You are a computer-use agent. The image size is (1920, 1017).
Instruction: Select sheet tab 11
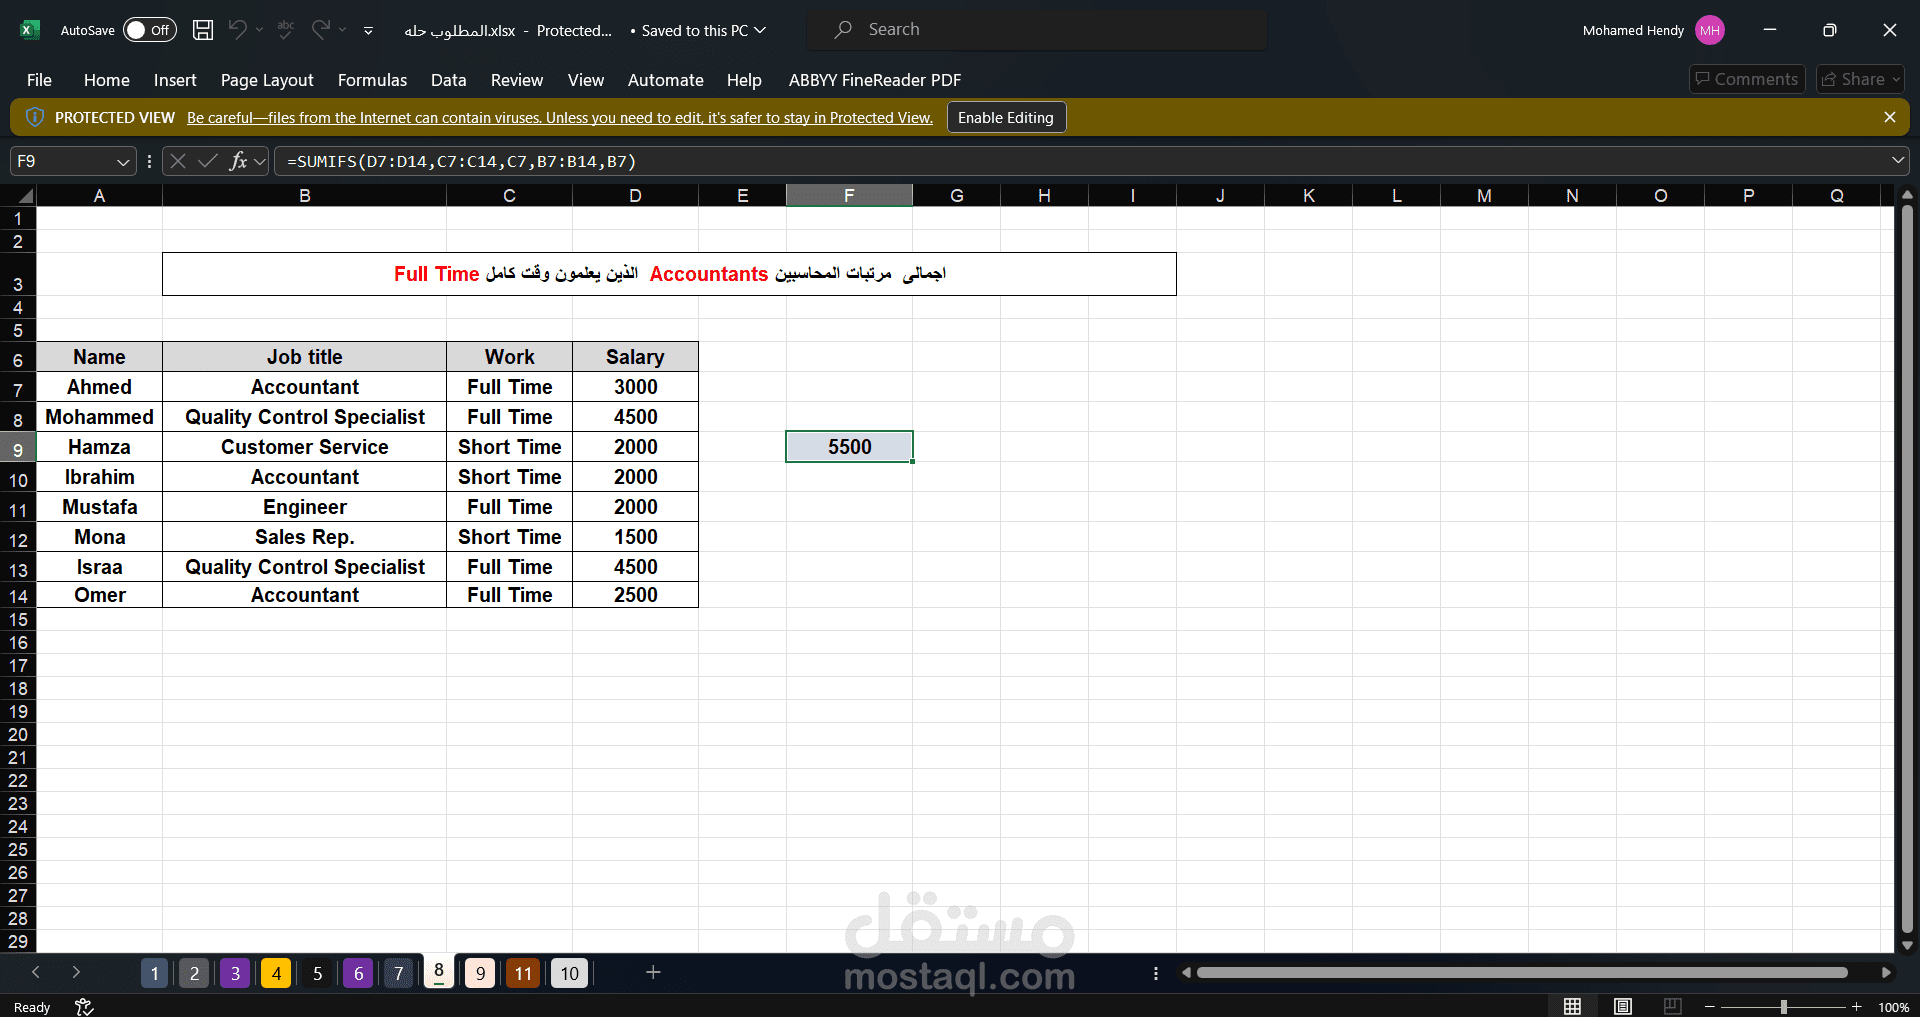521,972
